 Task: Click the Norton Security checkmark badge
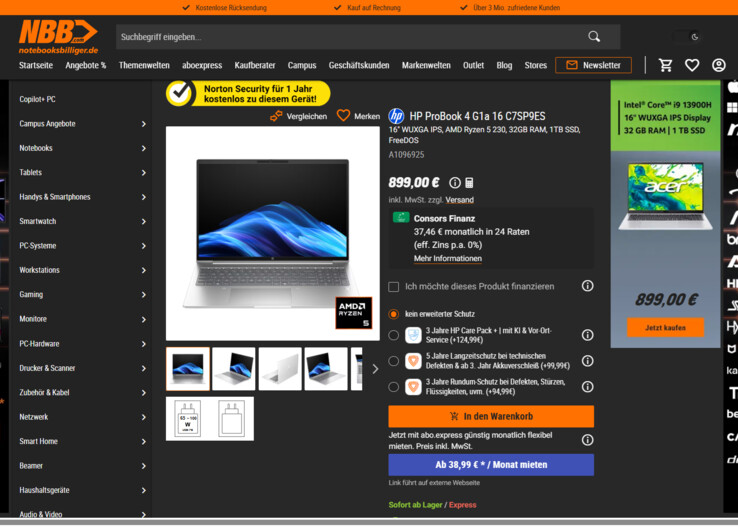178,93
